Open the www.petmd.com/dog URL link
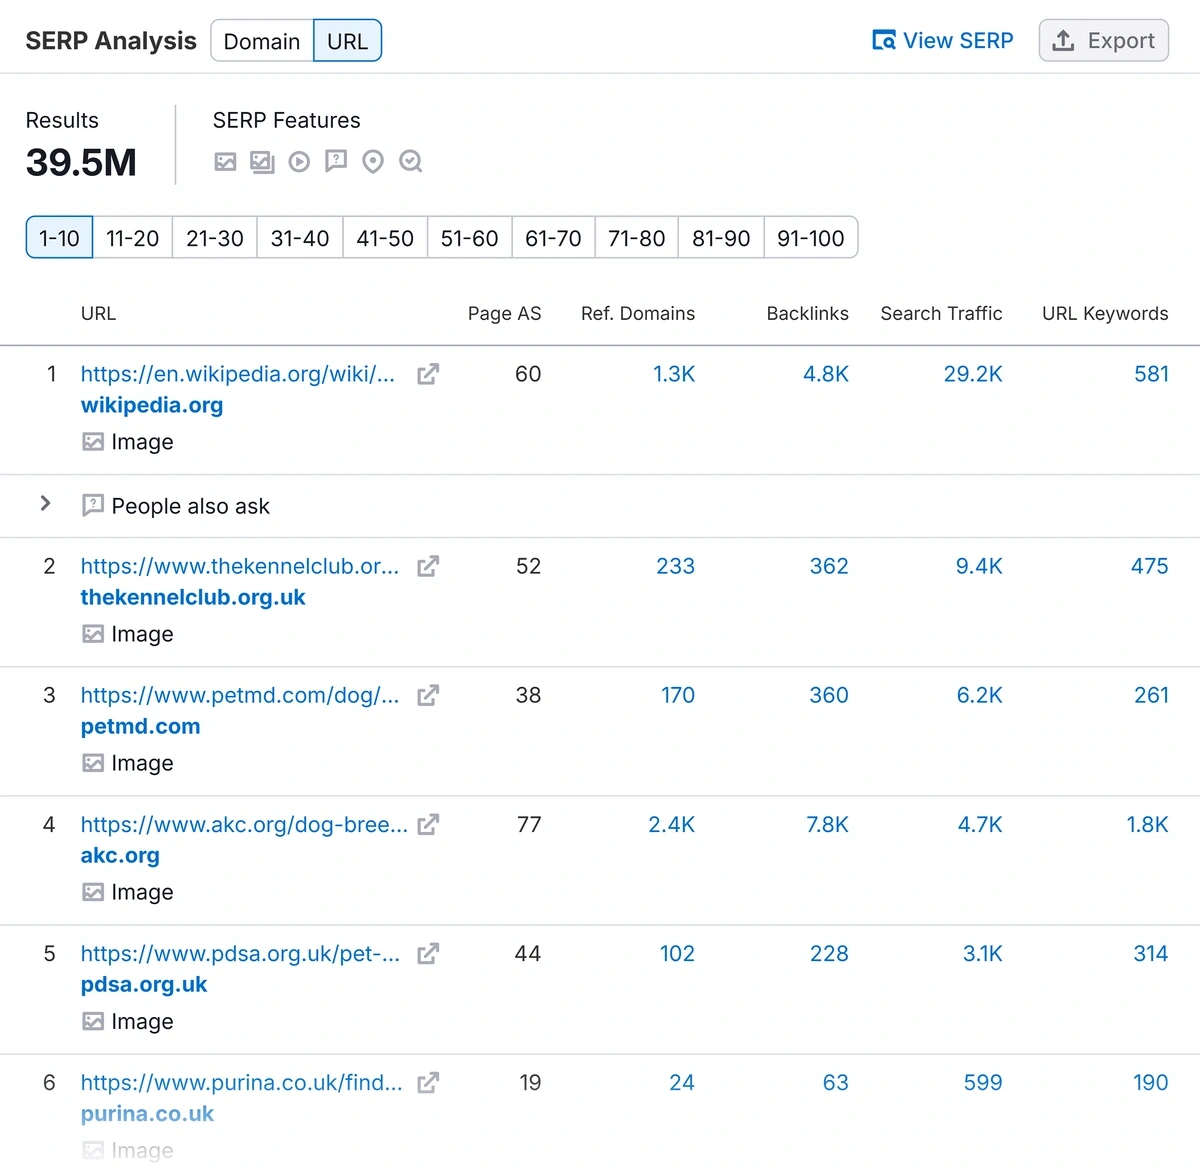 tap(240, 695)
